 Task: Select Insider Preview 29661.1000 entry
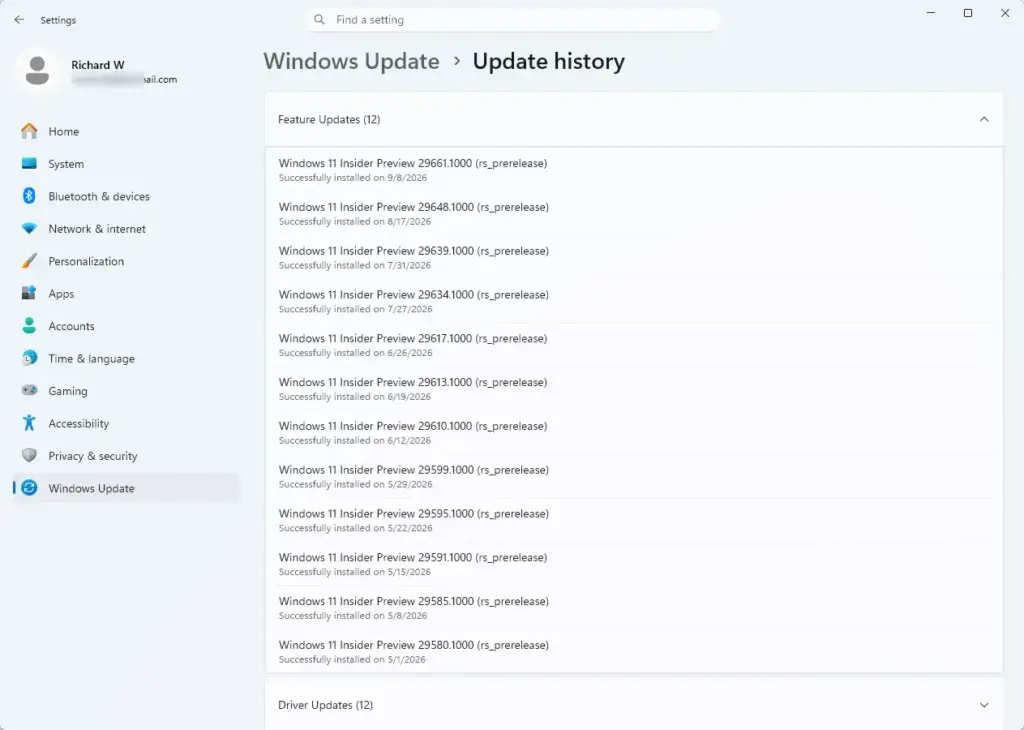point(633,169)
